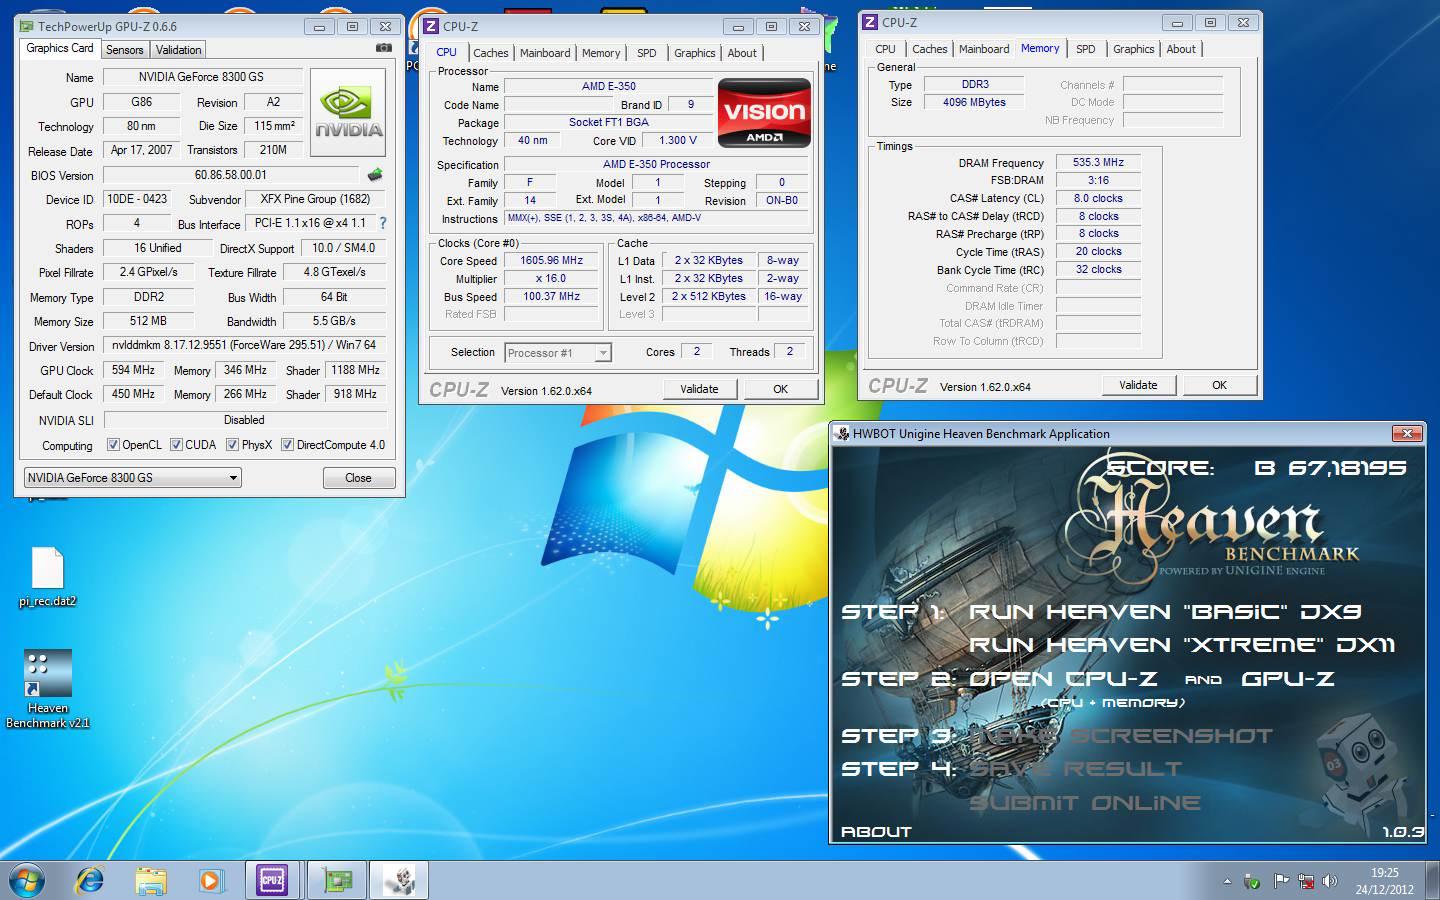This screenshot has height=900, width=1440.
Task: Open the volume speaker tray icon
Action: [x=1330, y=882]
